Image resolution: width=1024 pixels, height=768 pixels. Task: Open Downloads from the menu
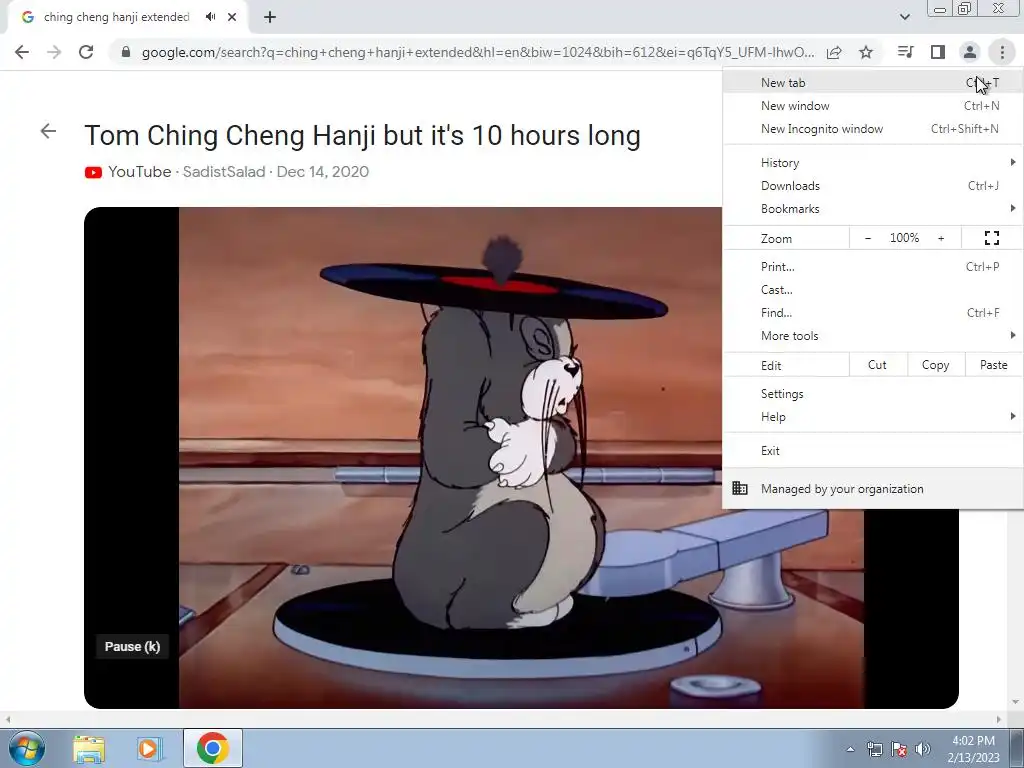click(x=872, y=185)
